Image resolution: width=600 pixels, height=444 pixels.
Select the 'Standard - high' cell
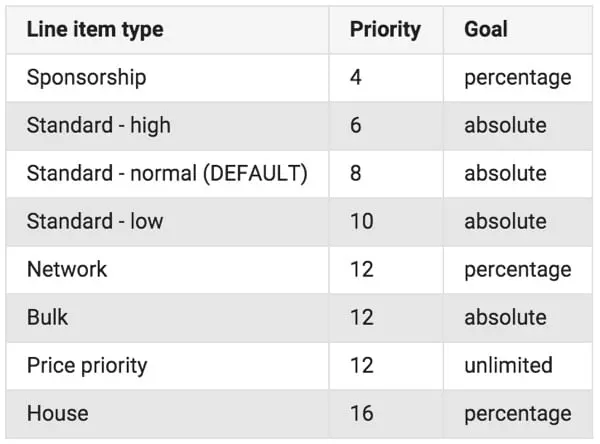(98, 125)
